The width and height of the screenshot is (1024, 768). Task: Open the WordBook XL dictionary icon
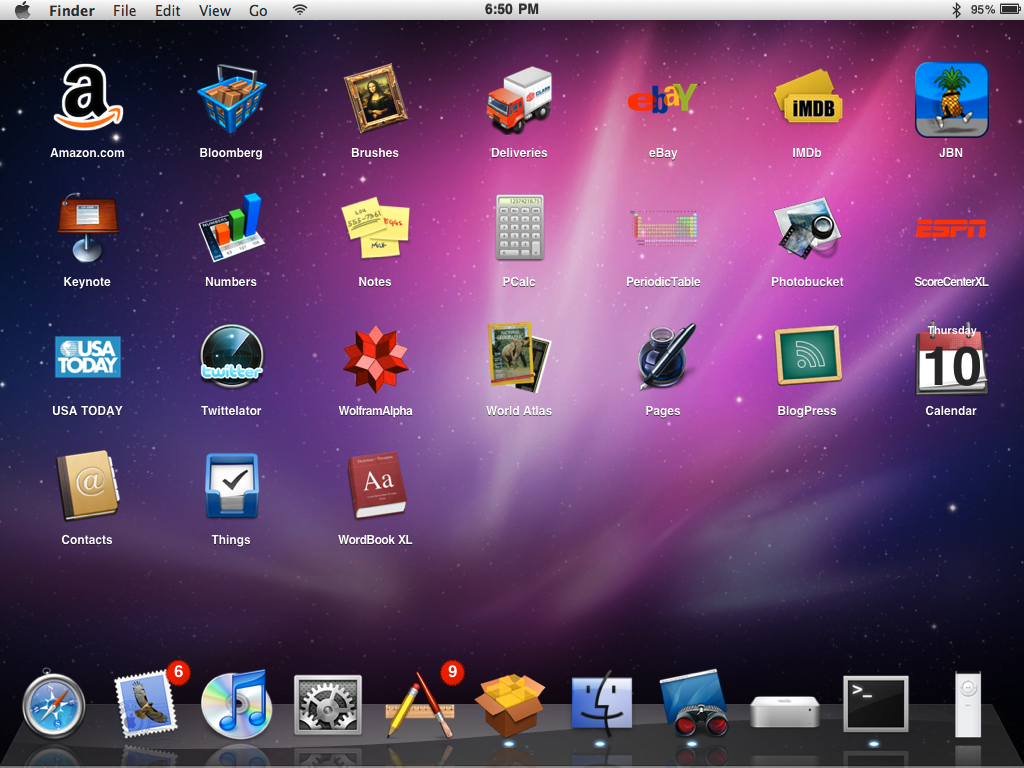click(377, 485)
